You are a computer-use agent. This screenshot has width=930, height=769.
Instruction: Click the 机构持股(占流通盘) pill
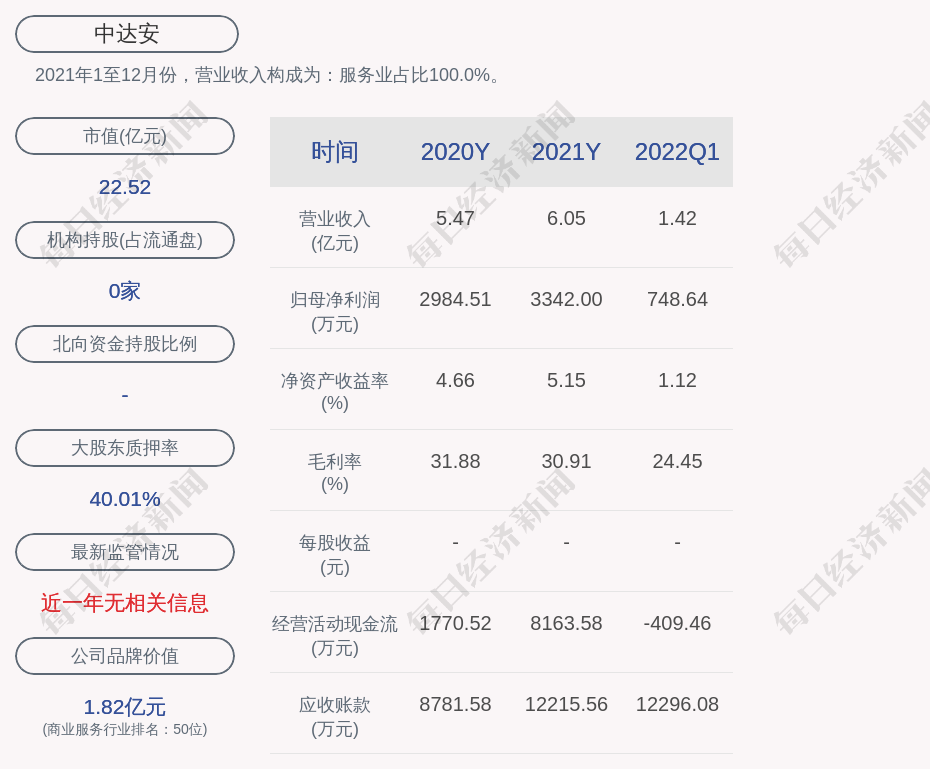click(x=125, y=240)
